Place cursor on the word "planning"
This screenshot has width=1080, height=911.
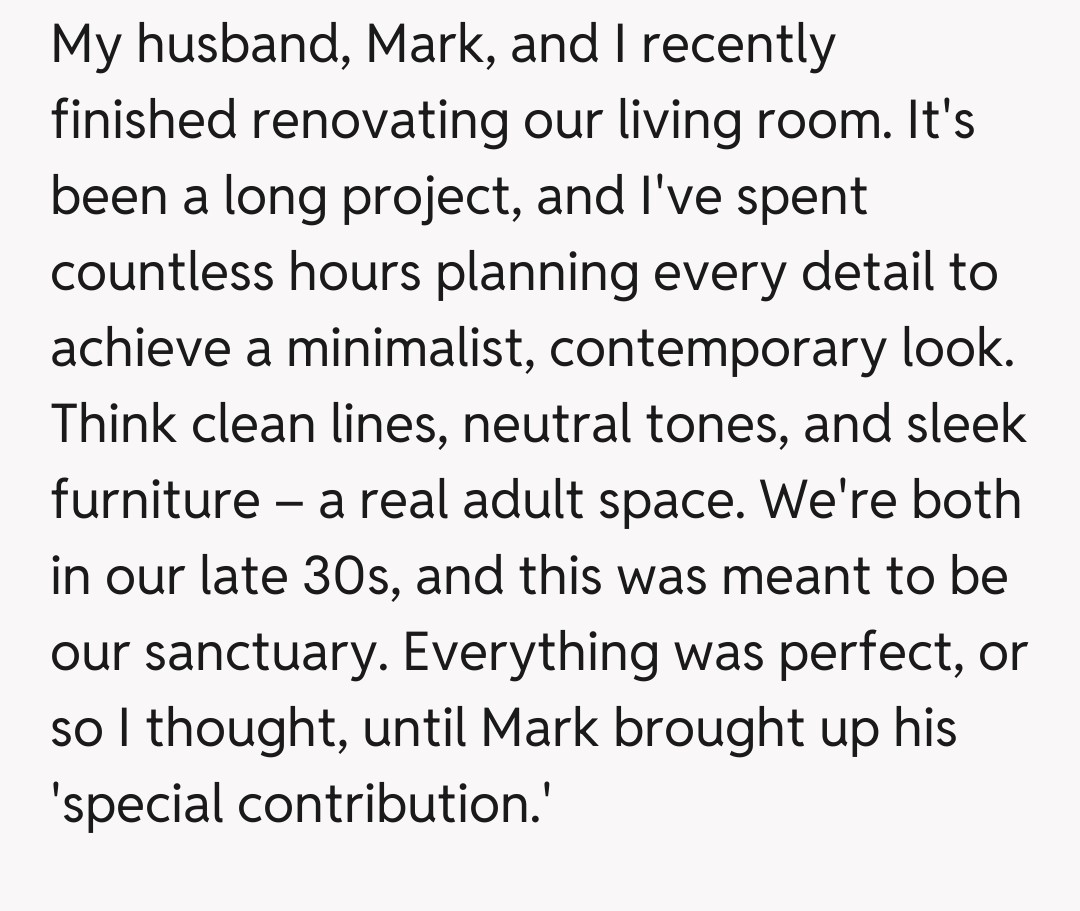(537, 273)
